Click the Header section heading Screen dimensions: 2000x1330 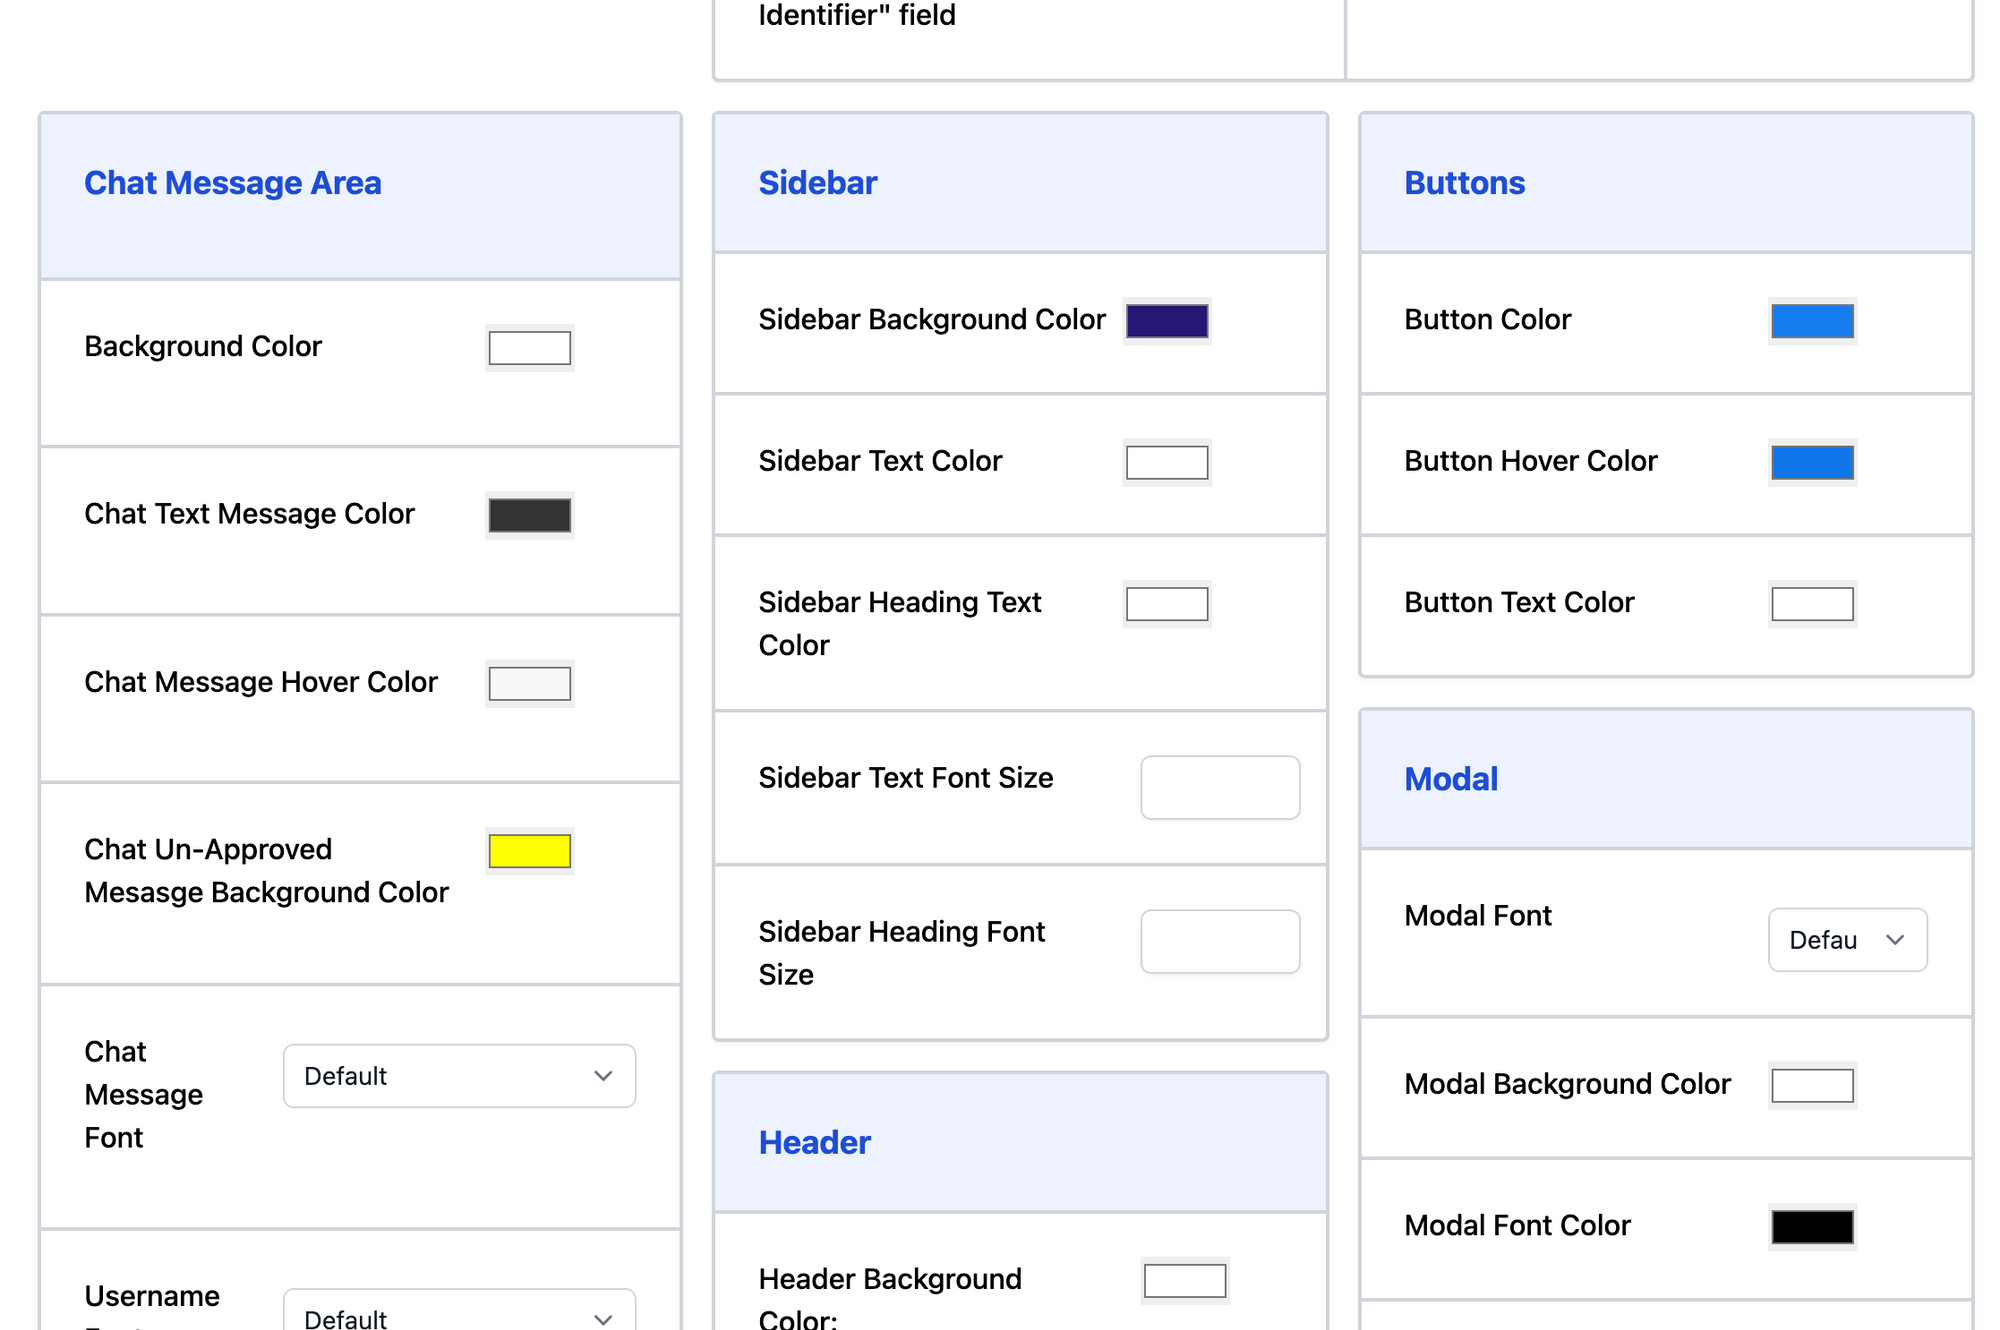[x=815, y=1142]
